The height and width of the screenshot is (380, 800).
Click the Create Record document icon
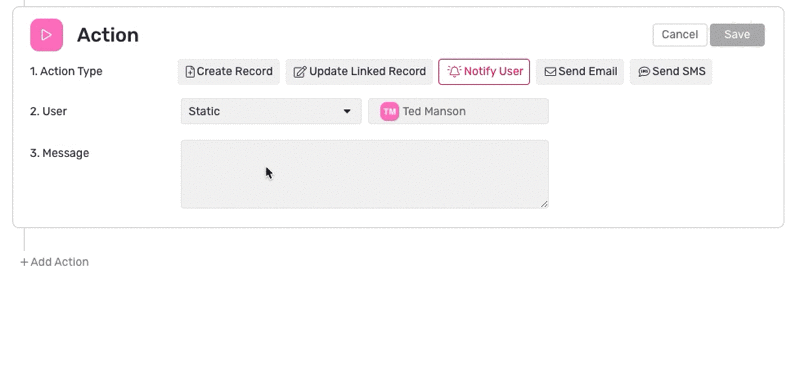(190, 72)
